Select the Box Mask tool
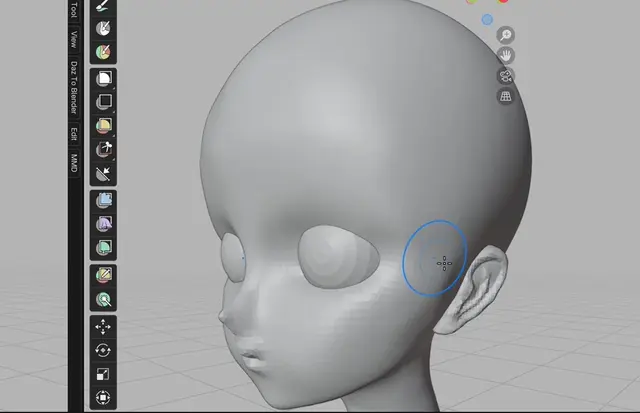 coord(103,79)
